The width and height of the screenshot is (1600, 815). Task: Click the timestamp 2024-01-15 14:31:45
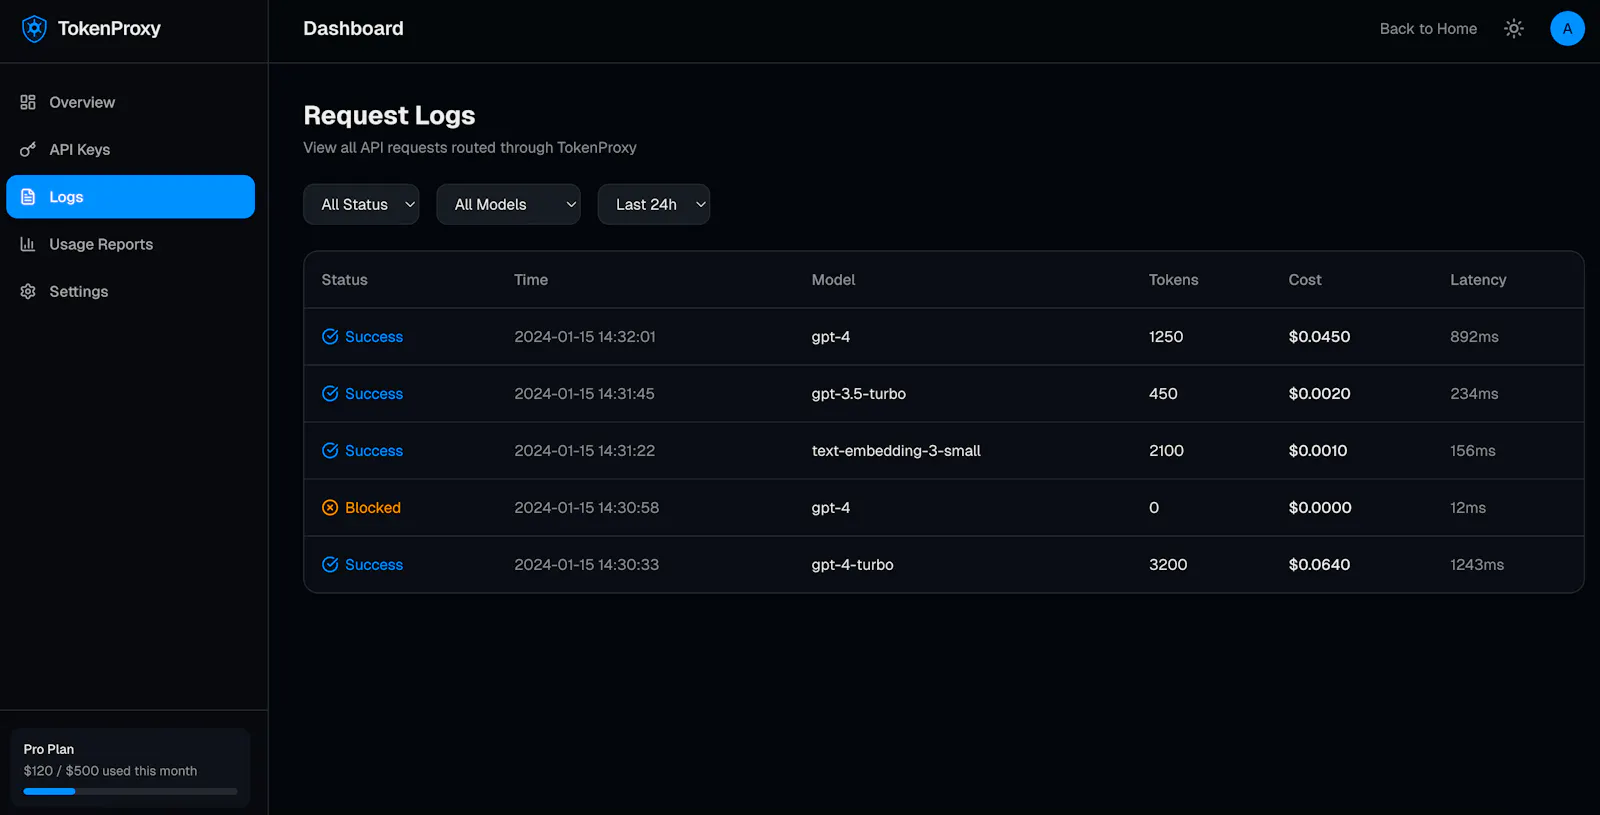584,394
